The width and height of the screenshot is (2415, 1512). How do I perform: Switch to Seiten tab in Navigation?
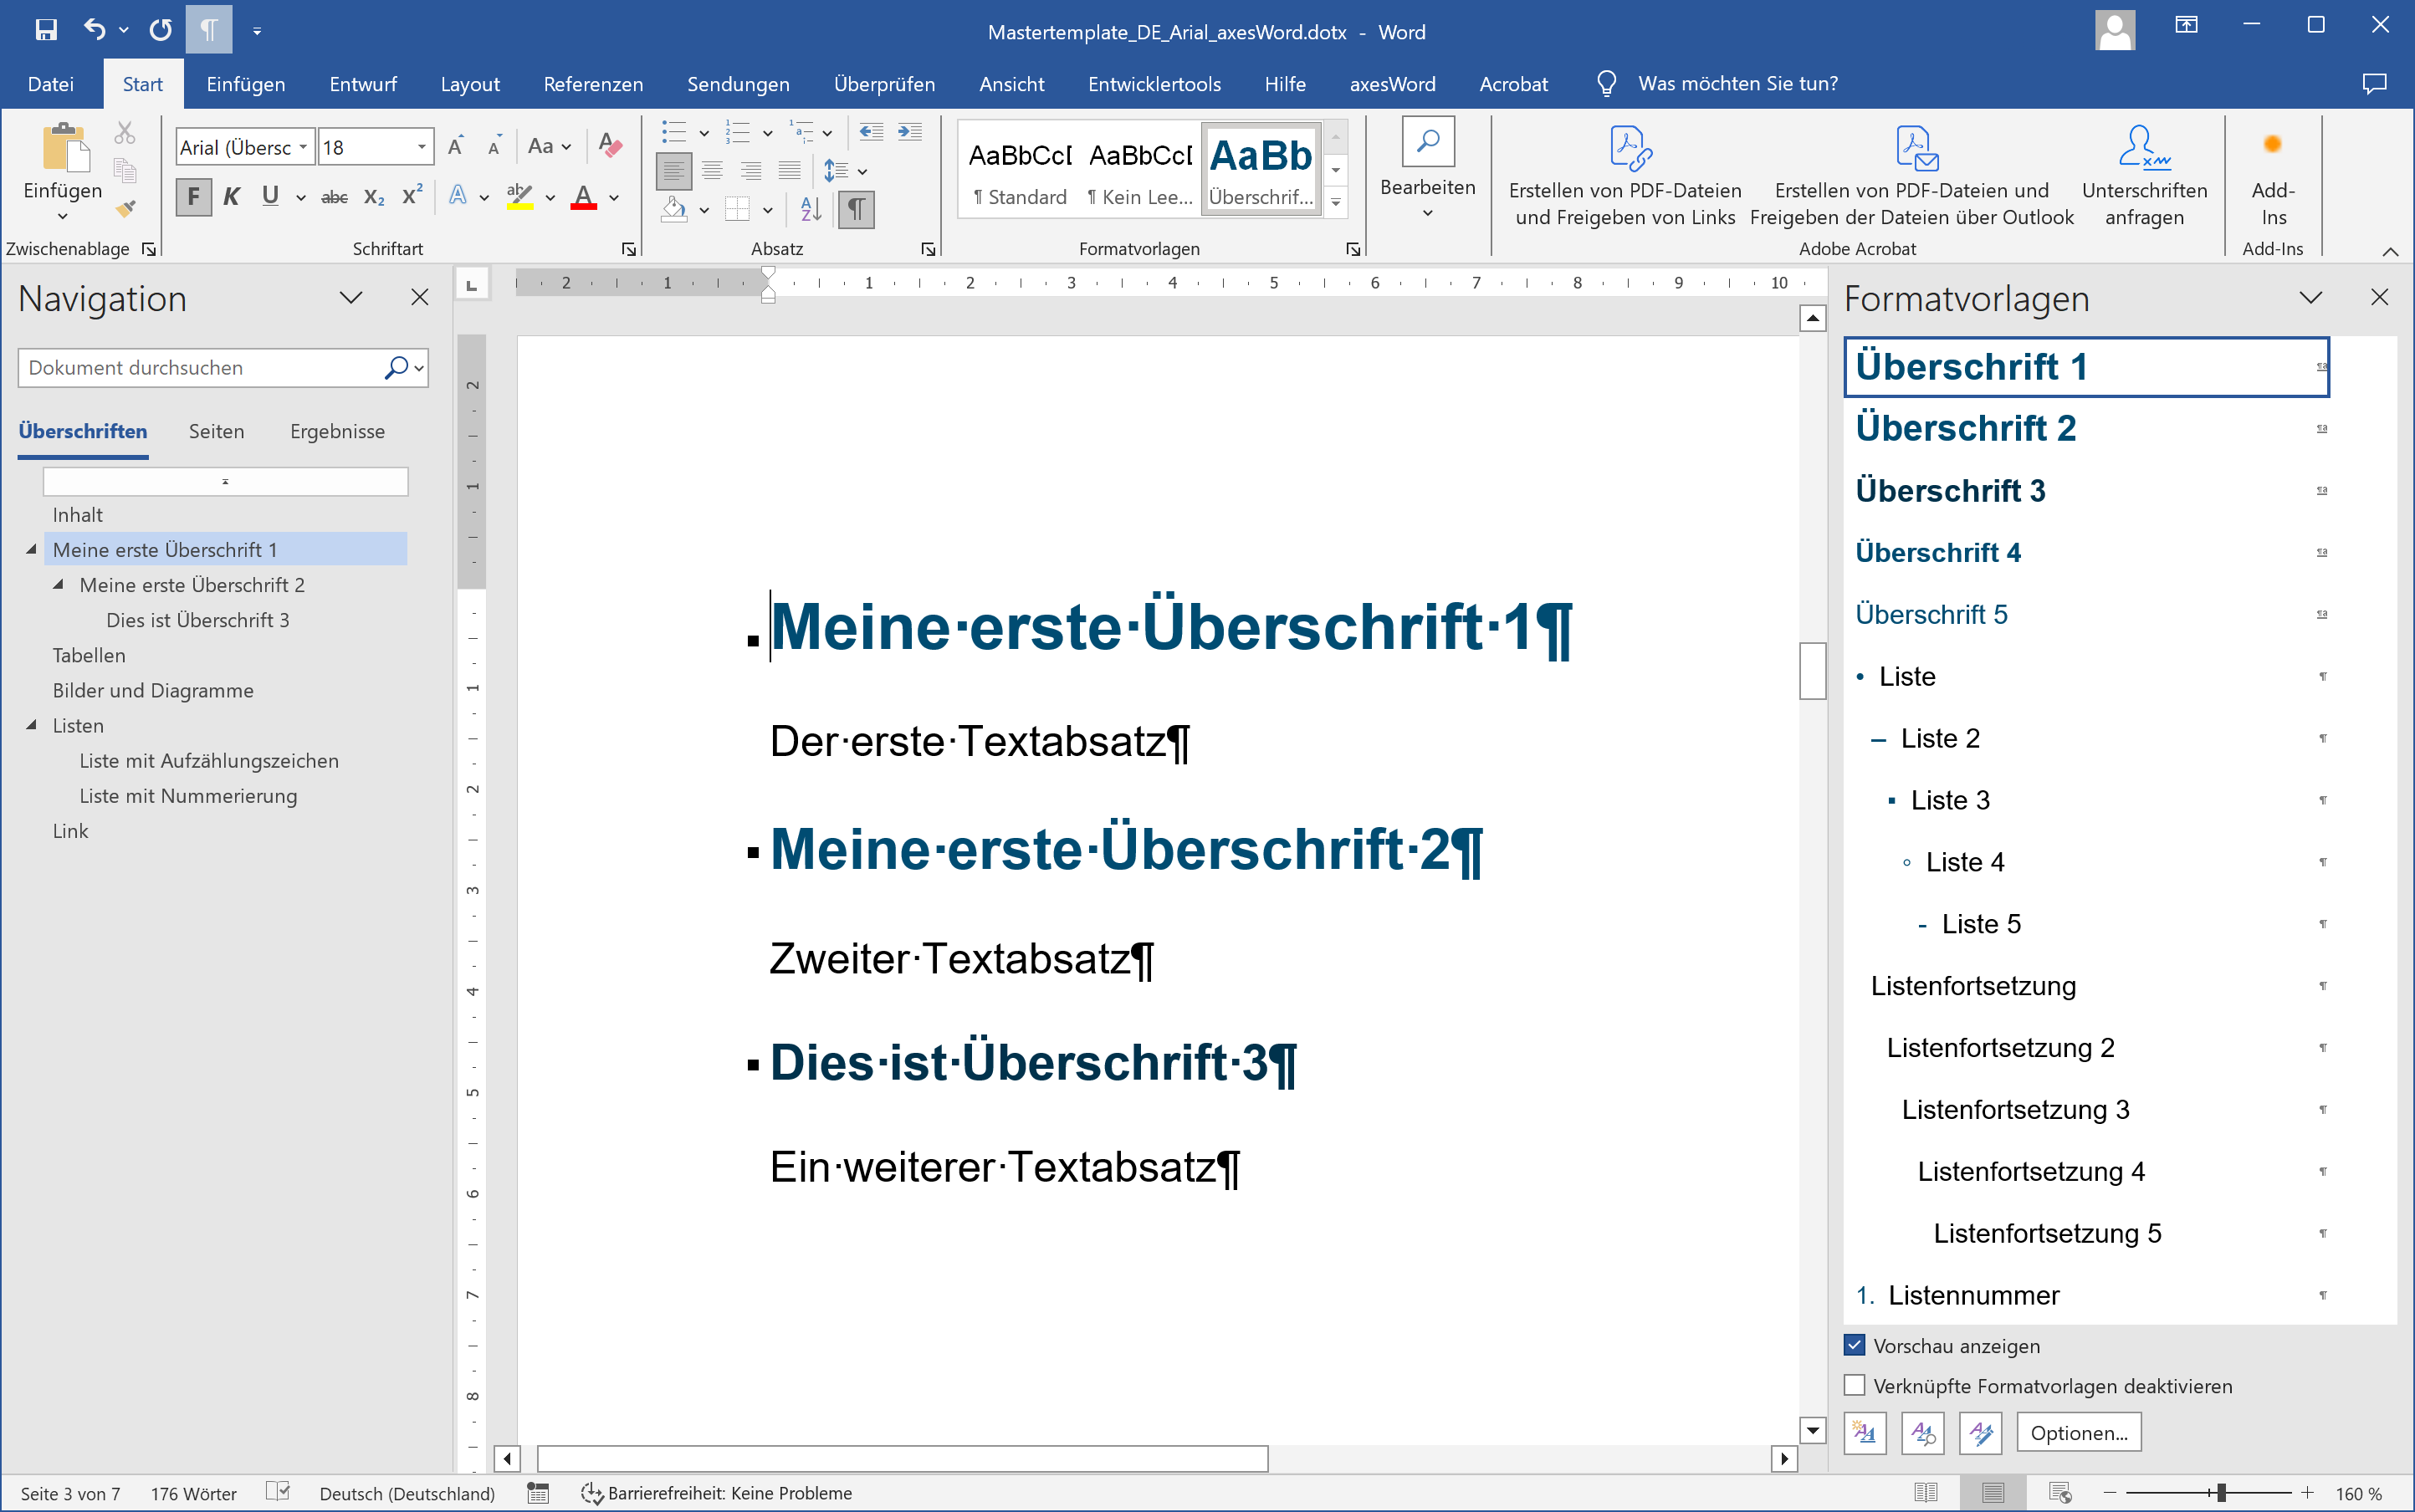(x=216, y=431)
